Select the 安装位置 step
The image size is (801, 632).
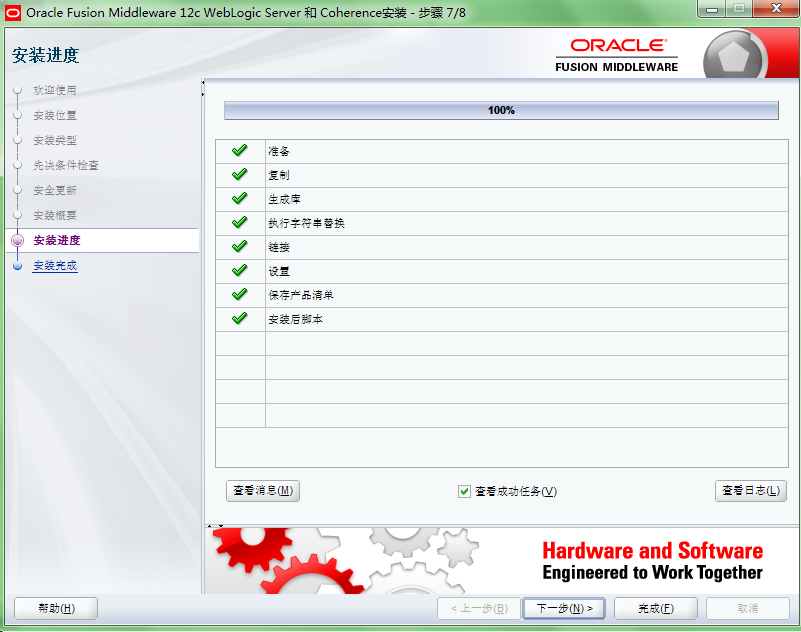(x=55, y=115)
